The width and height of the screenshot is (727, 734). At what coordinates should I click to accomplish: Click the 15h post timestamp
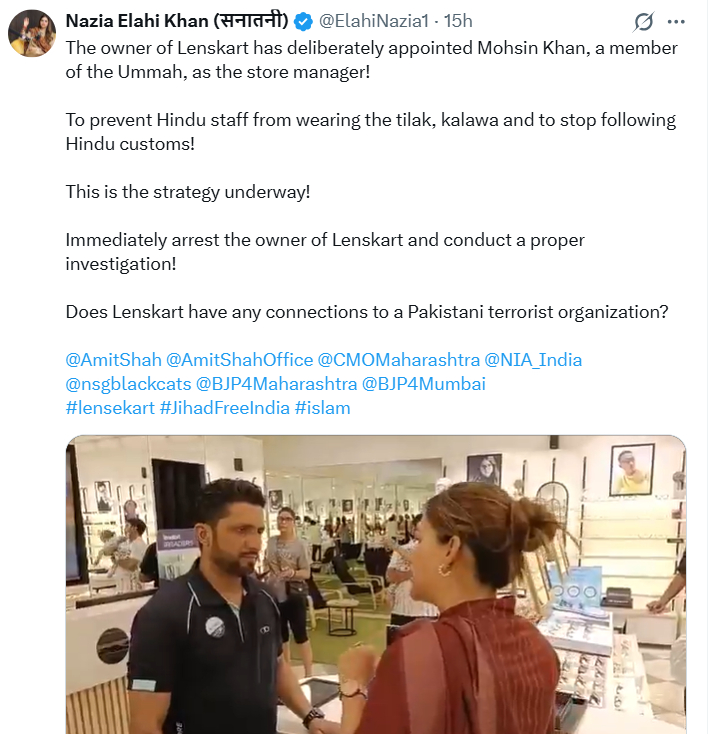[x=458, y=21]
